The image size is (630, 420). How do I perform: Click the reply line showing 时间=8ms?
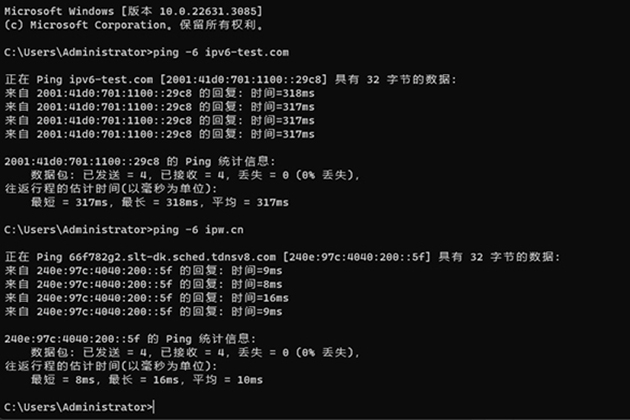pos(143,284)
